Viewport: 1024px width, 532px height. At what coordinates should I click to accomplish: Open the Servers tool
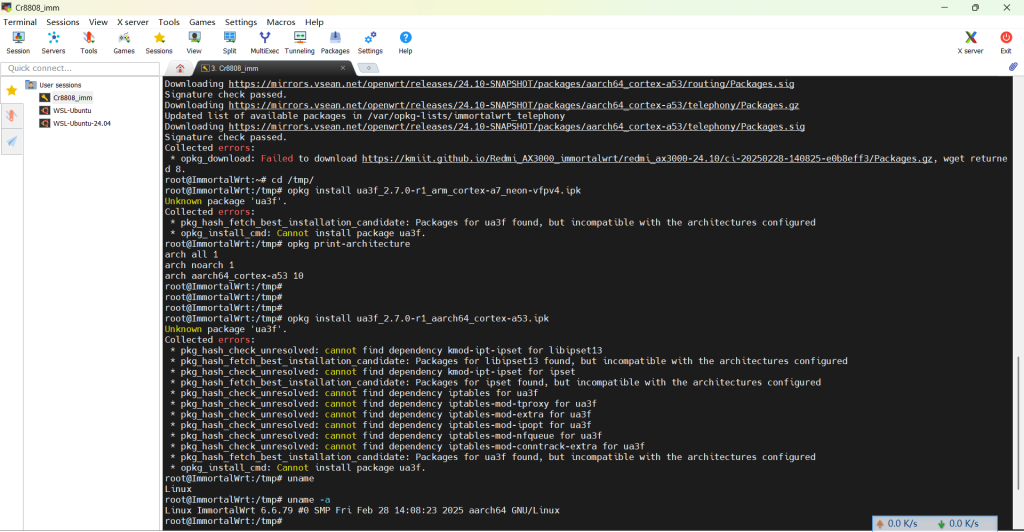53,42
